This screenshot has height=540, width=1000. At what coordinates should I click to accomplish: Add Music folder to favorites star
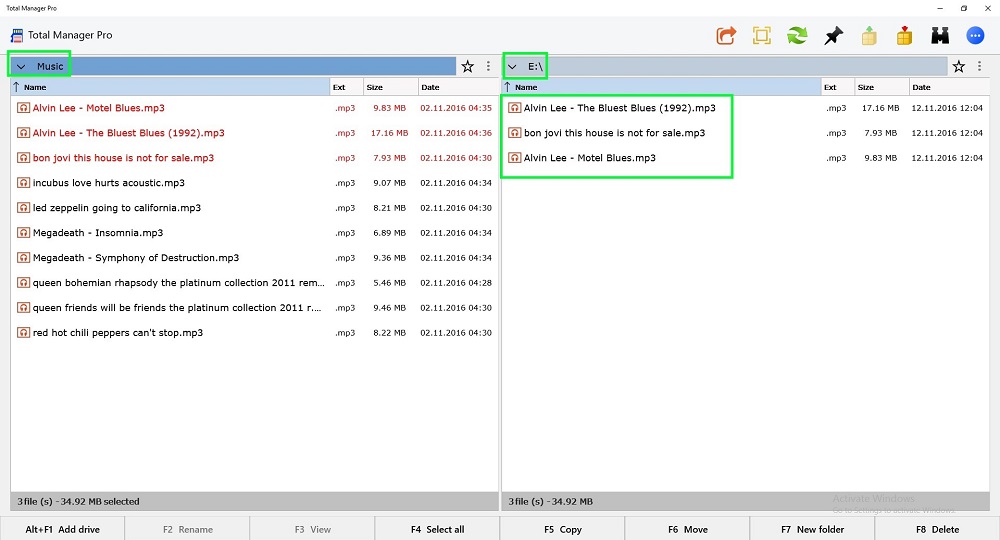[x=467, y=66]
